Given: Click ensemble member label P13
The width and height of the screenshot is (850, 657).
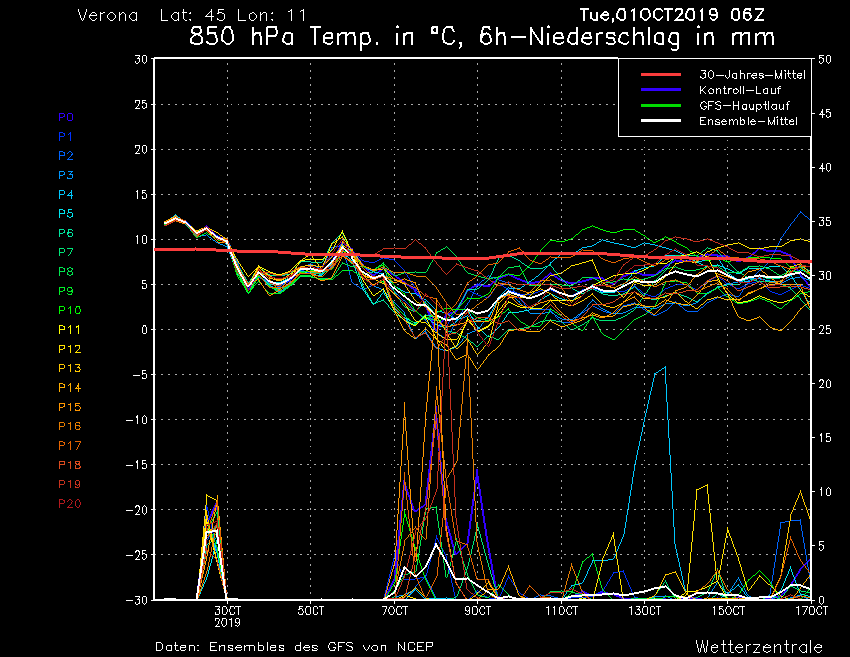Looking at the screenshot, I should [69, 368].
